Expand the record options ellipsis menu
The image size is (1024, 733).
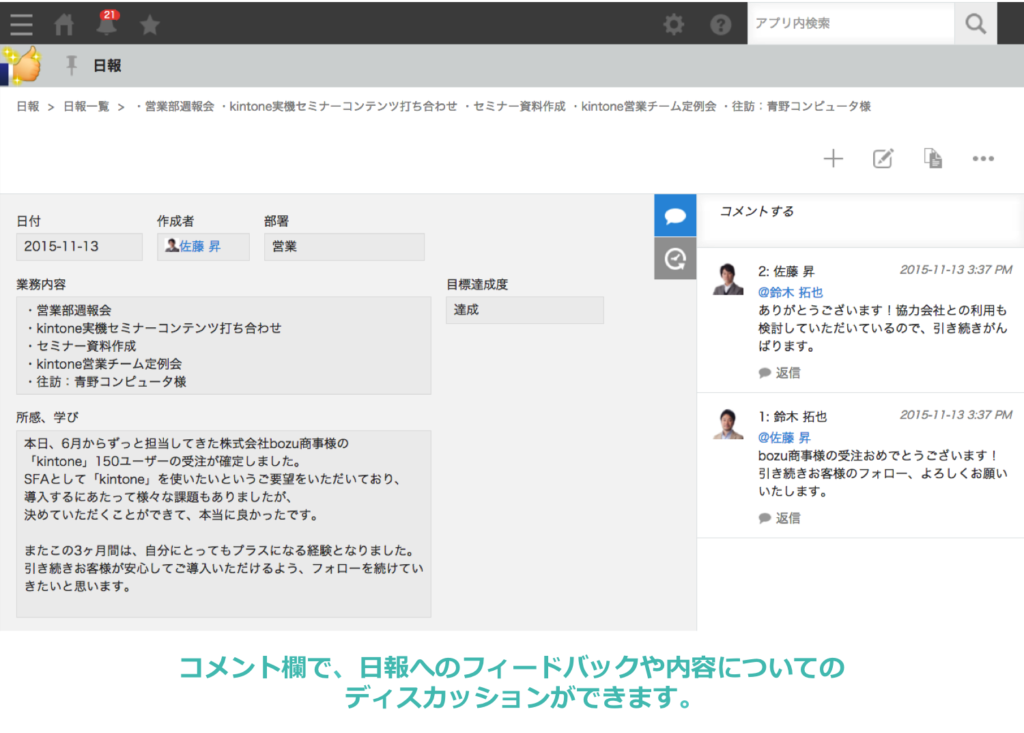tap(983, 158)
